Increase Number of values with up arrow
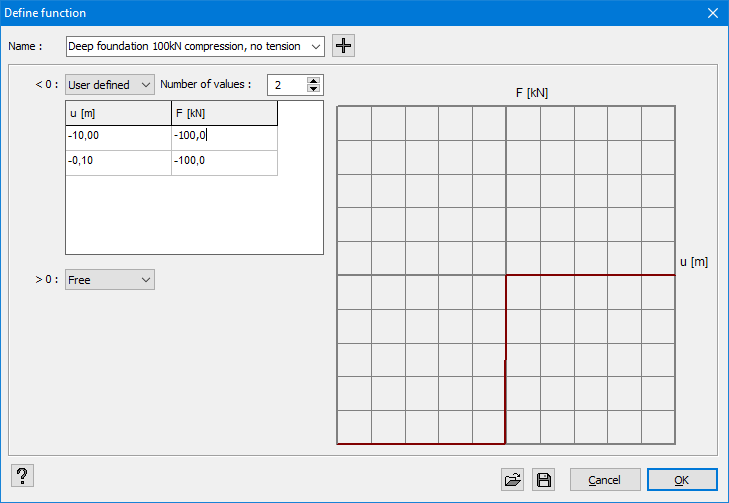729x503 pixels. (314, 81)
